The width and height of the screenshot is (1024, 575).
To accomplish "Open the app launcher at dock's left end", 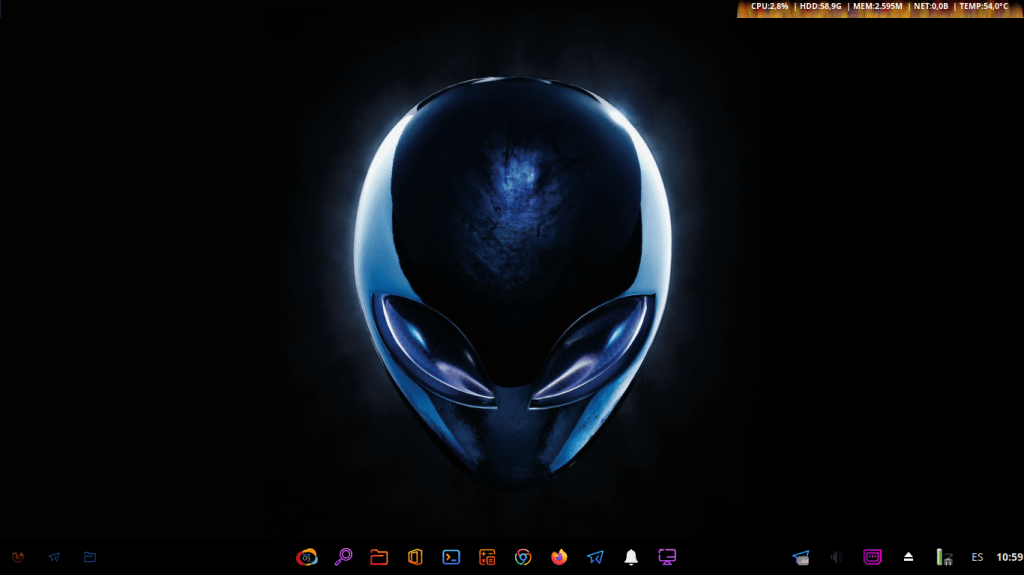I will (x=307, y=557).
